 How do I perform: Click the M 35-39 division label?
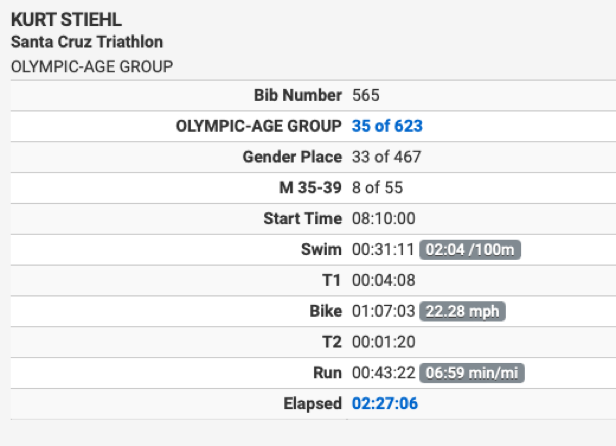(310, 188)
